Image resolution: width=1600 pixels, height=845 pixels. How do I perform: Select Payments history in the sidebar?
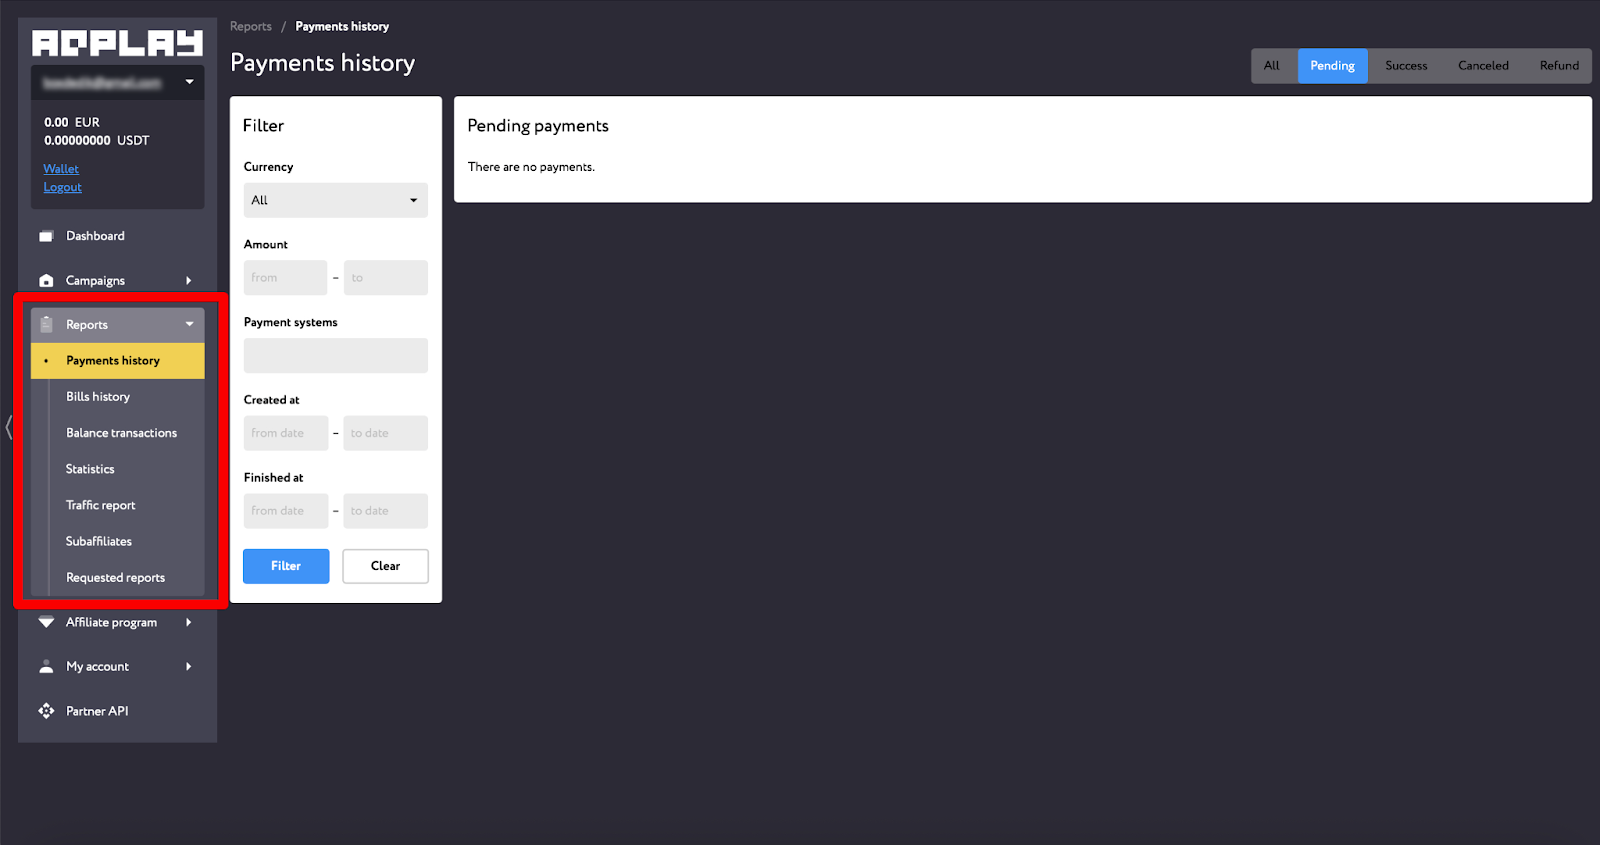point(118,361)
